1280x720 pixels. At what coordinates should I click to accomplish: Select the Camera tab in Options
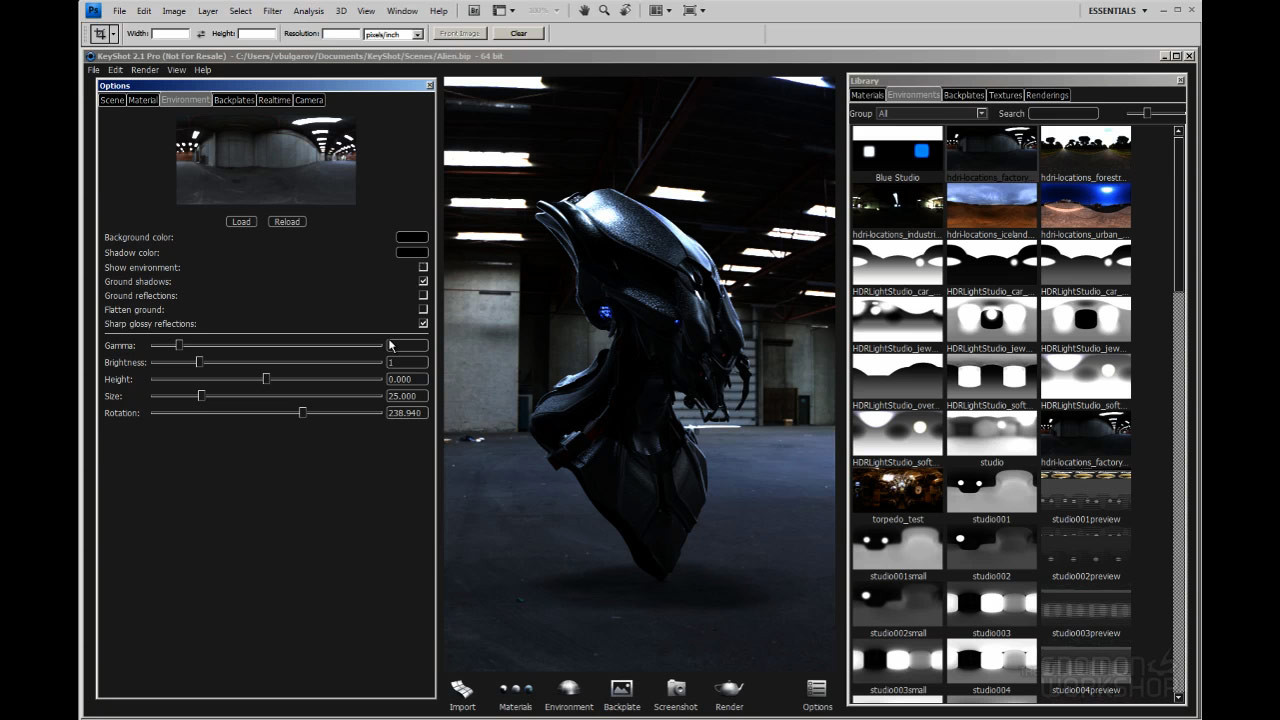pyautogui.click(x=309, y=100)
